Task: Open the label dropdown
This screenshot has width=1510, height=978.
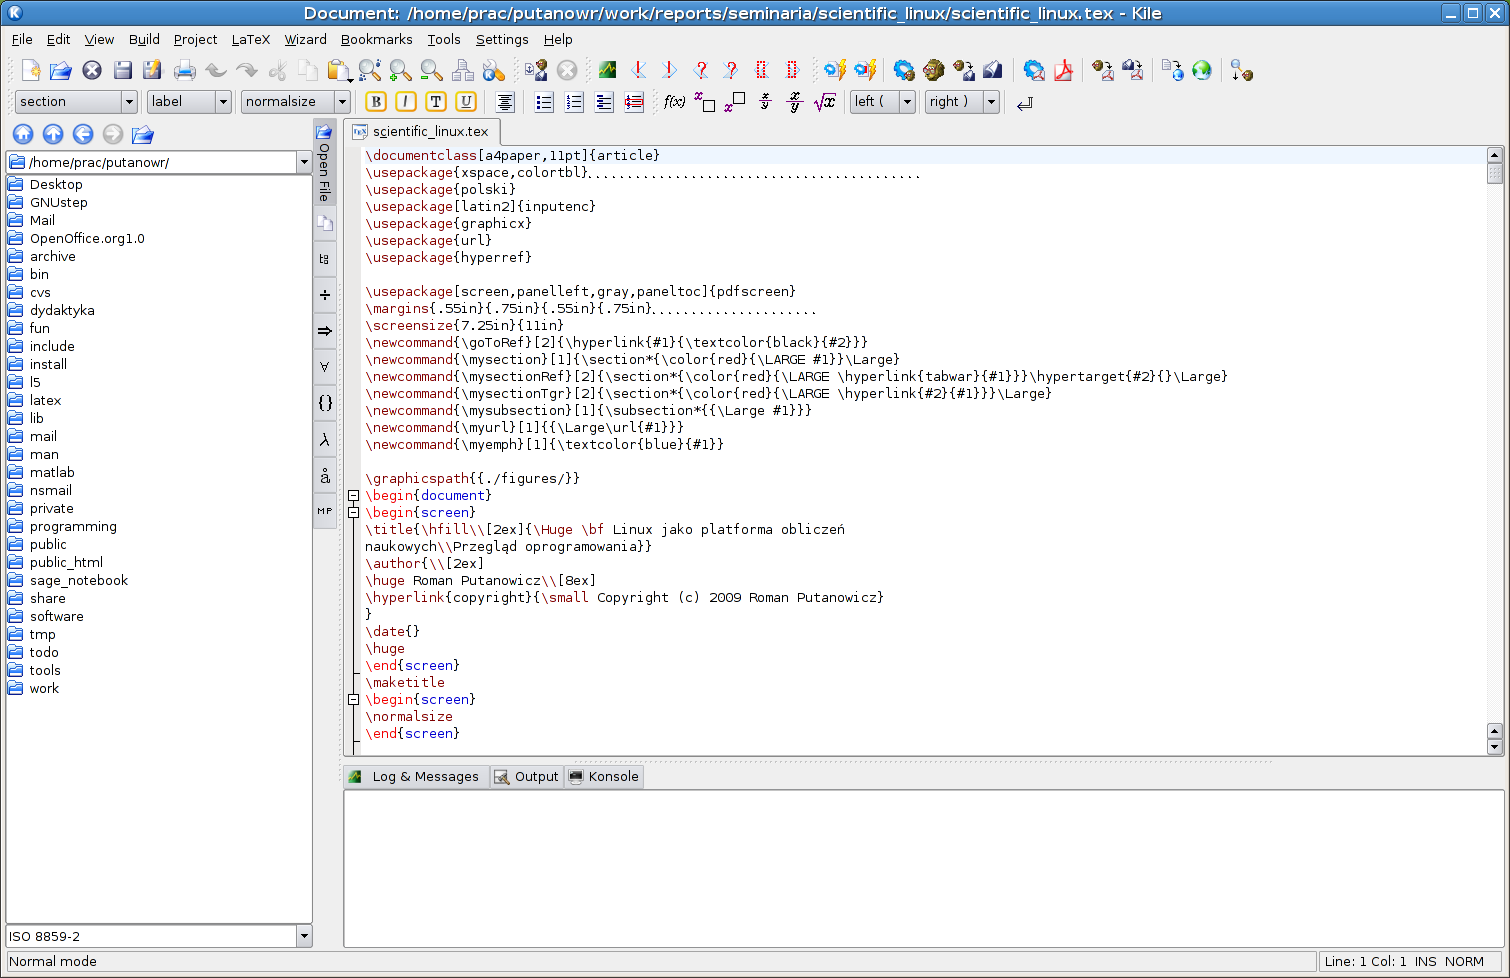Action: [x=189, y=102]
